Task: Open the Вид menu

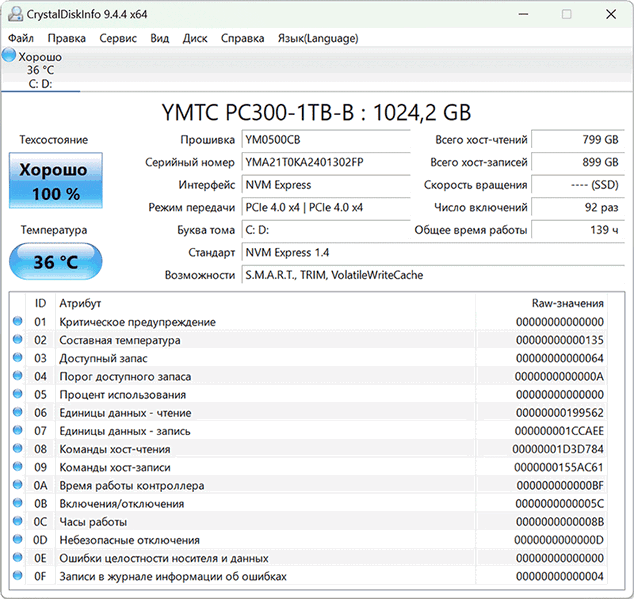Action: (x=160, y=38)
